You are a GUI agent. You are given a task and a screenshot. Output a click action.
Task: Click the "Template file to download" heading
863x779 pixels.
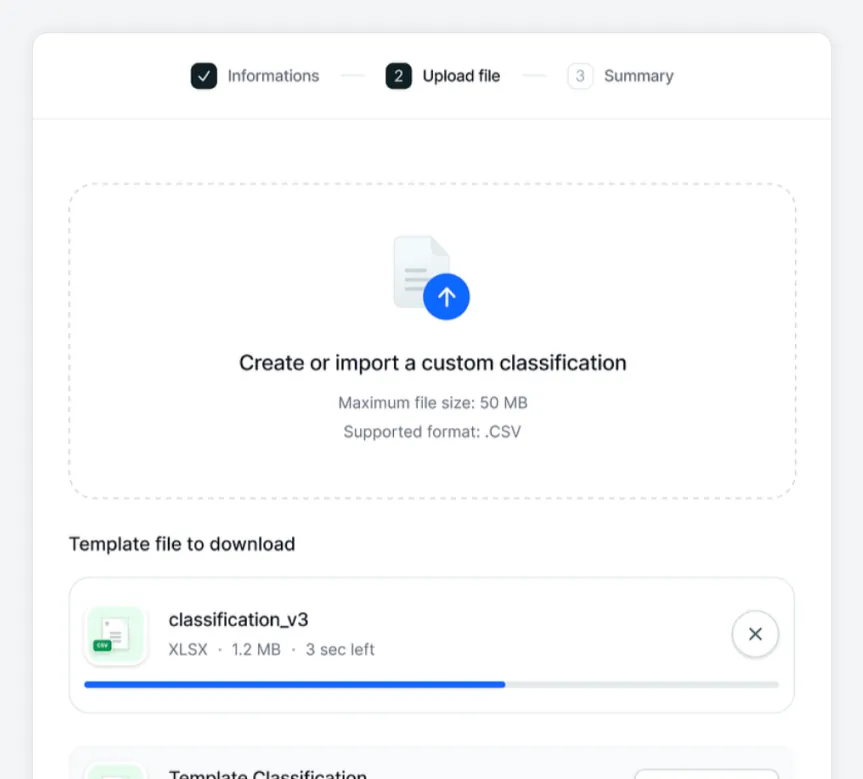[182, 544]
